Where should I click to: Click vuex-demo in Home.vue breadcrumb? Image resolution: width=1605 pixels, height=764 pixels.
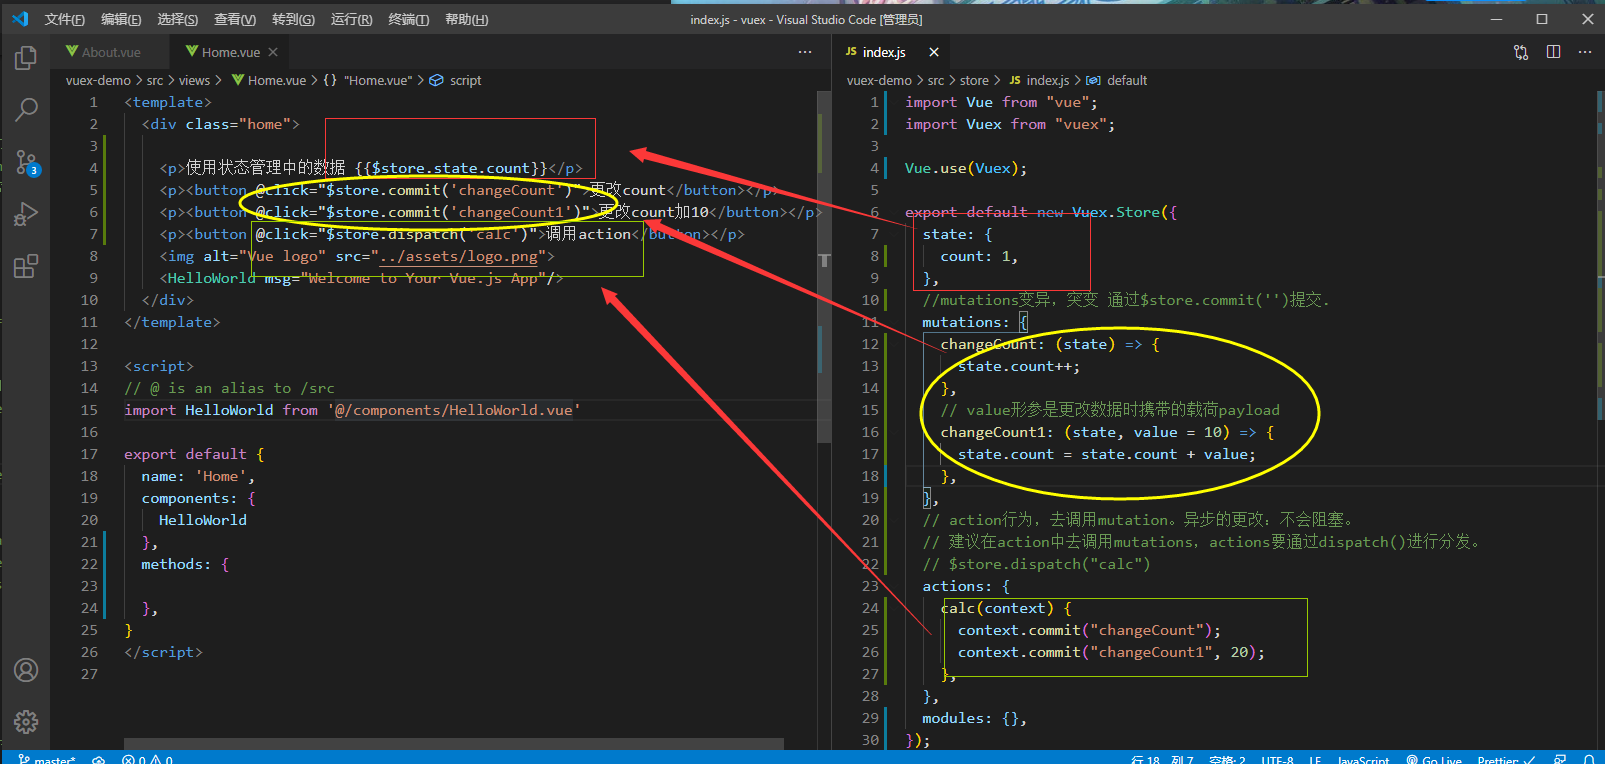pyautogui.click(x=98, y=80)
